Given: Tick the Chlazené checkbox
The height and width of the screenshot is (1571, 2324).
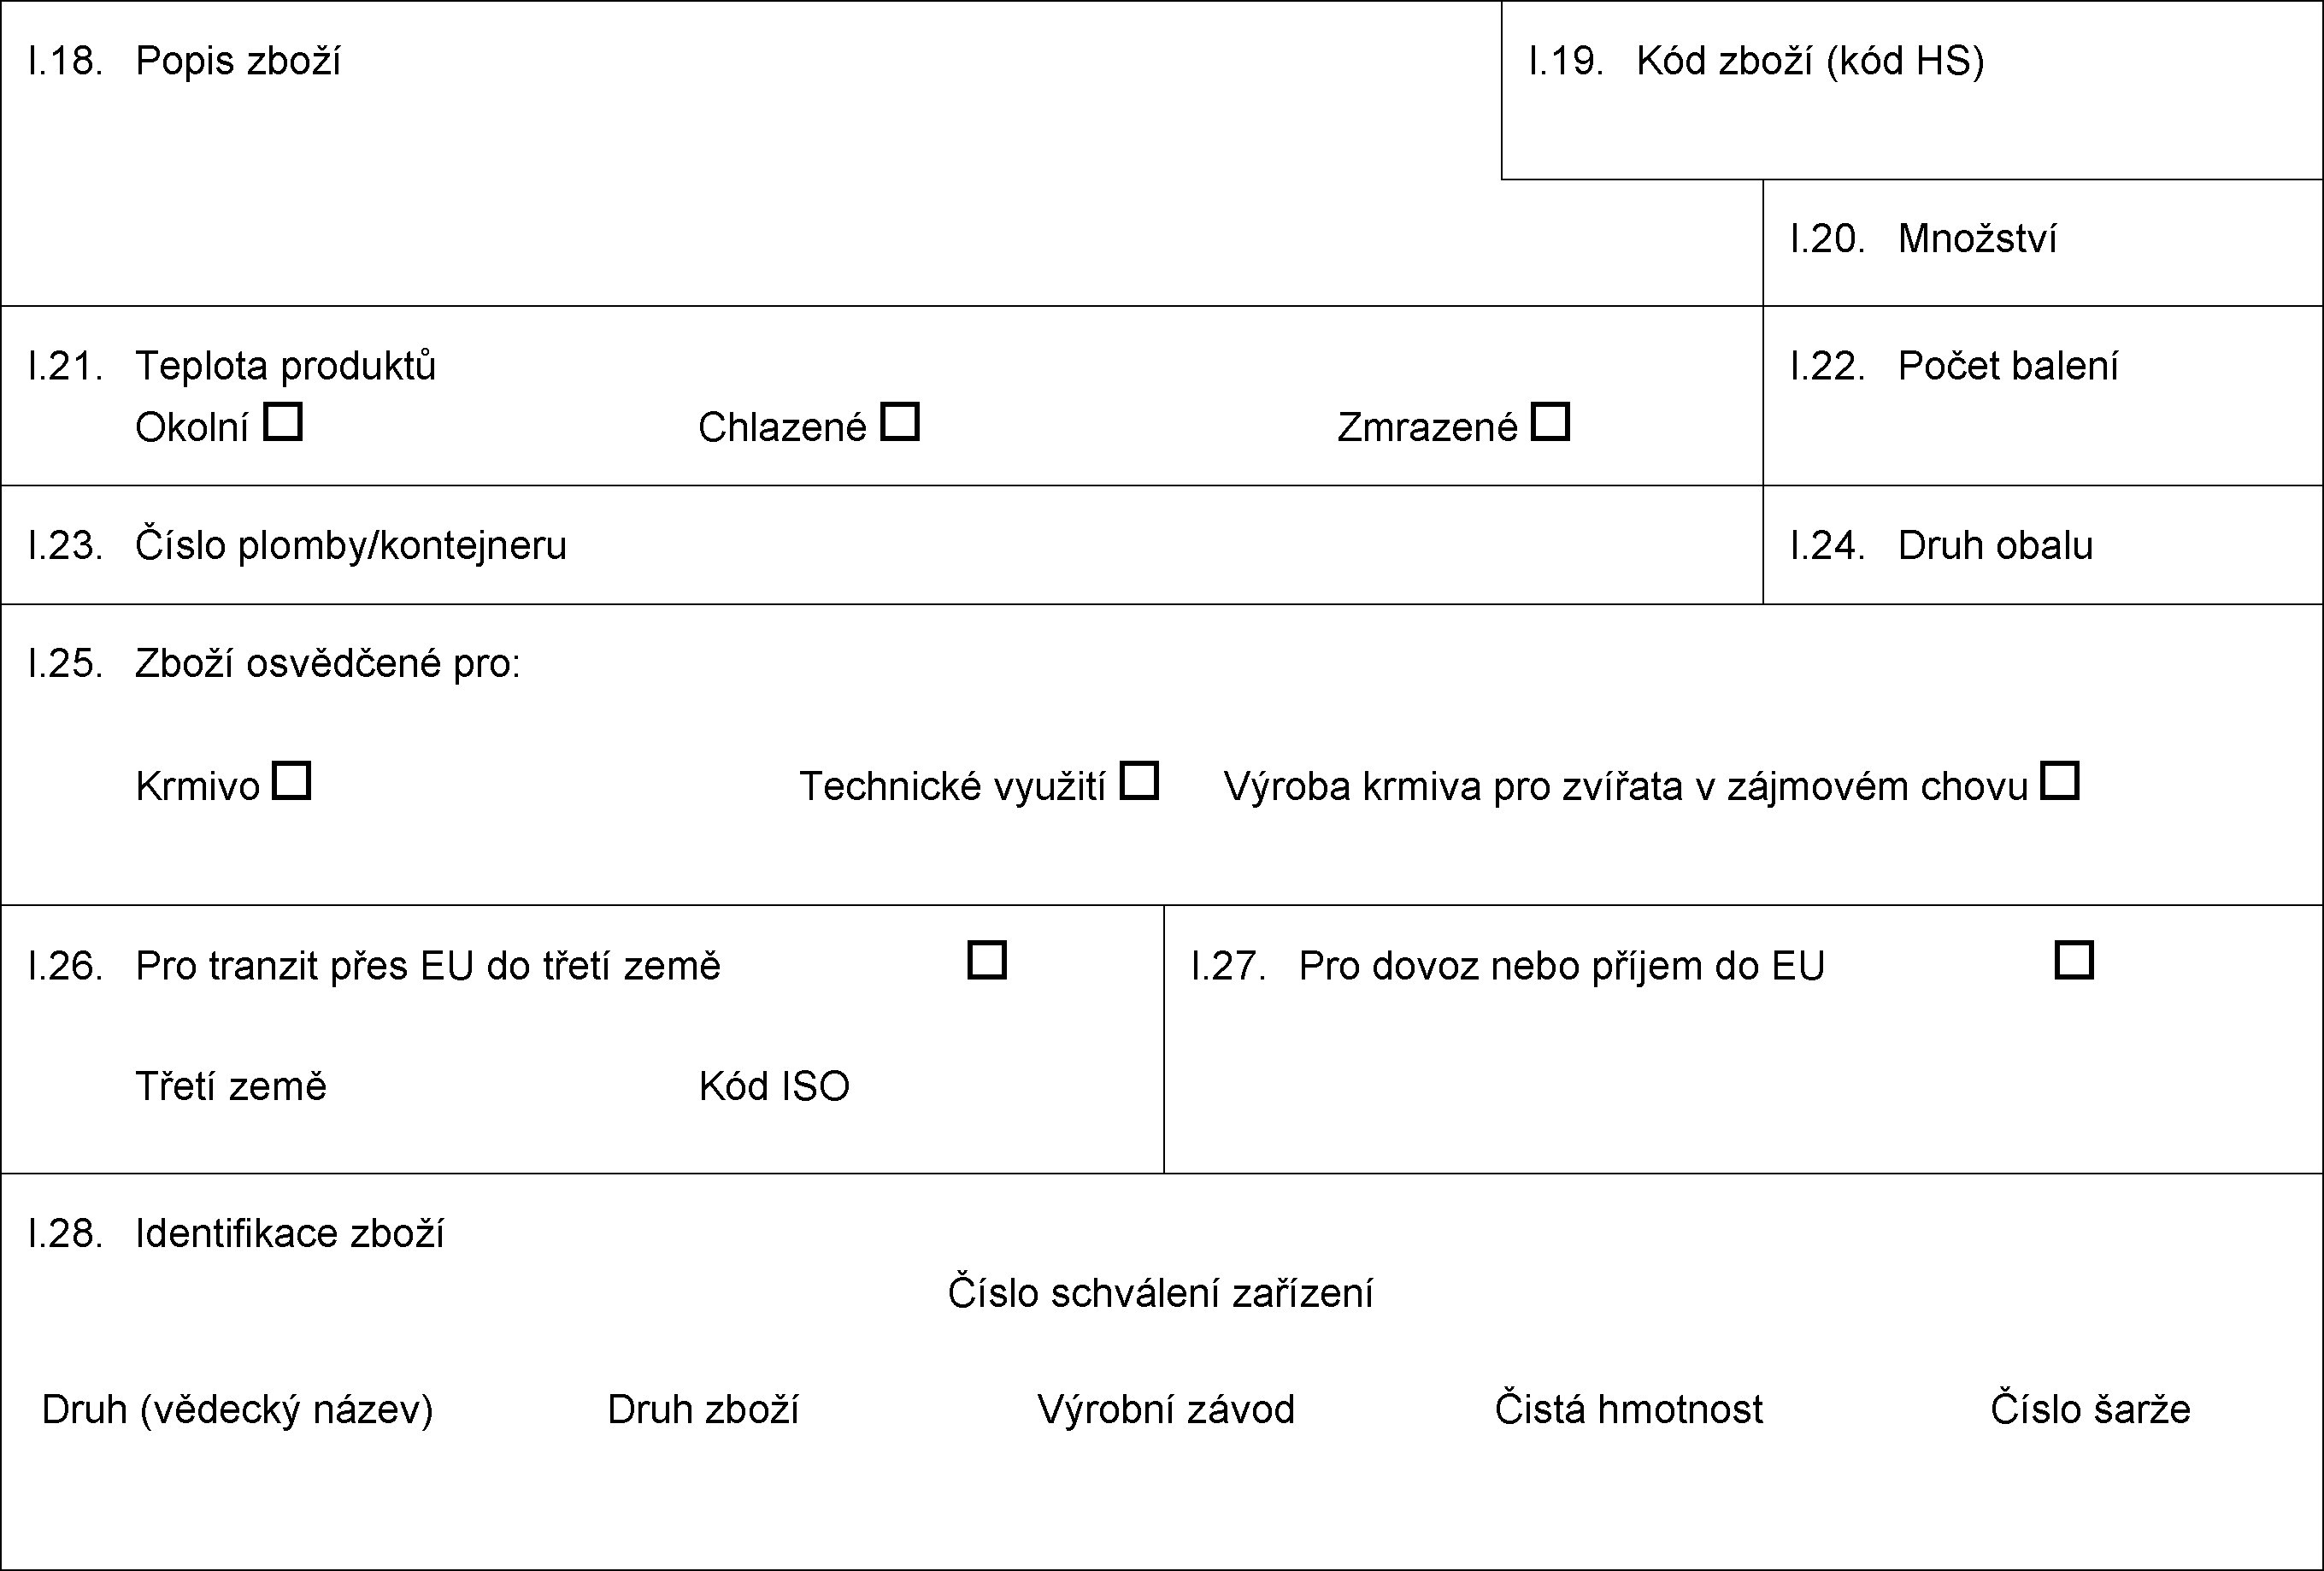Looking at the screenshot, I should click(x=900, y=422).
